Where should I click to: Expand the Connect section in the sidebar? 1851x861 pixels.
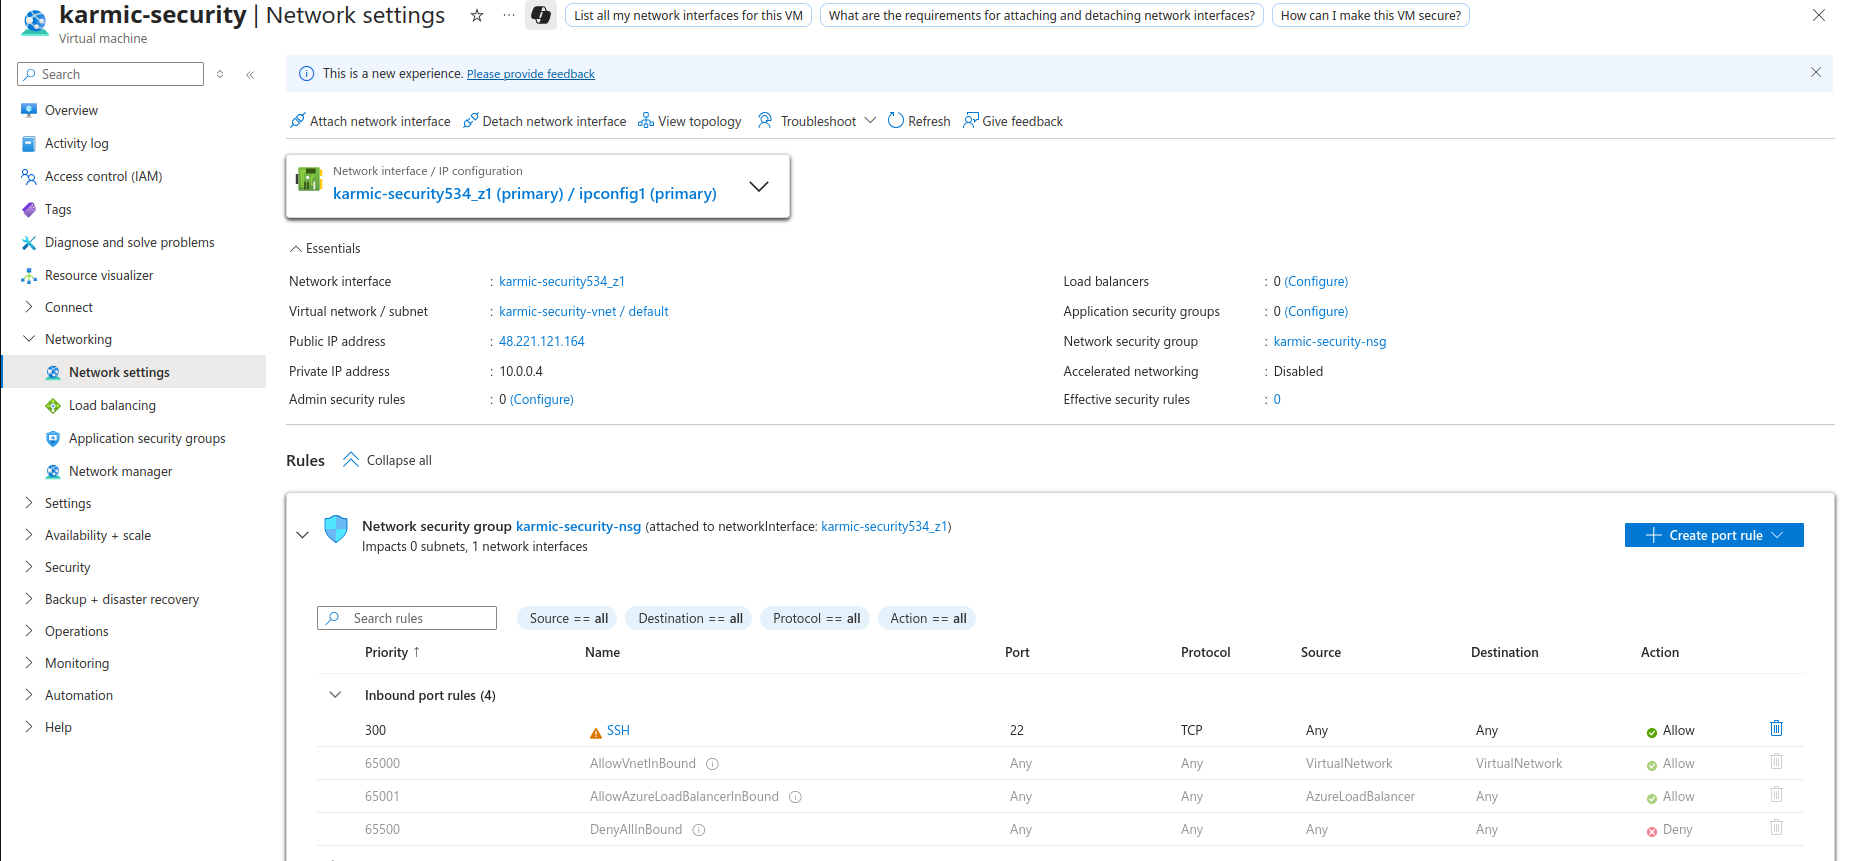pos(29,307)
